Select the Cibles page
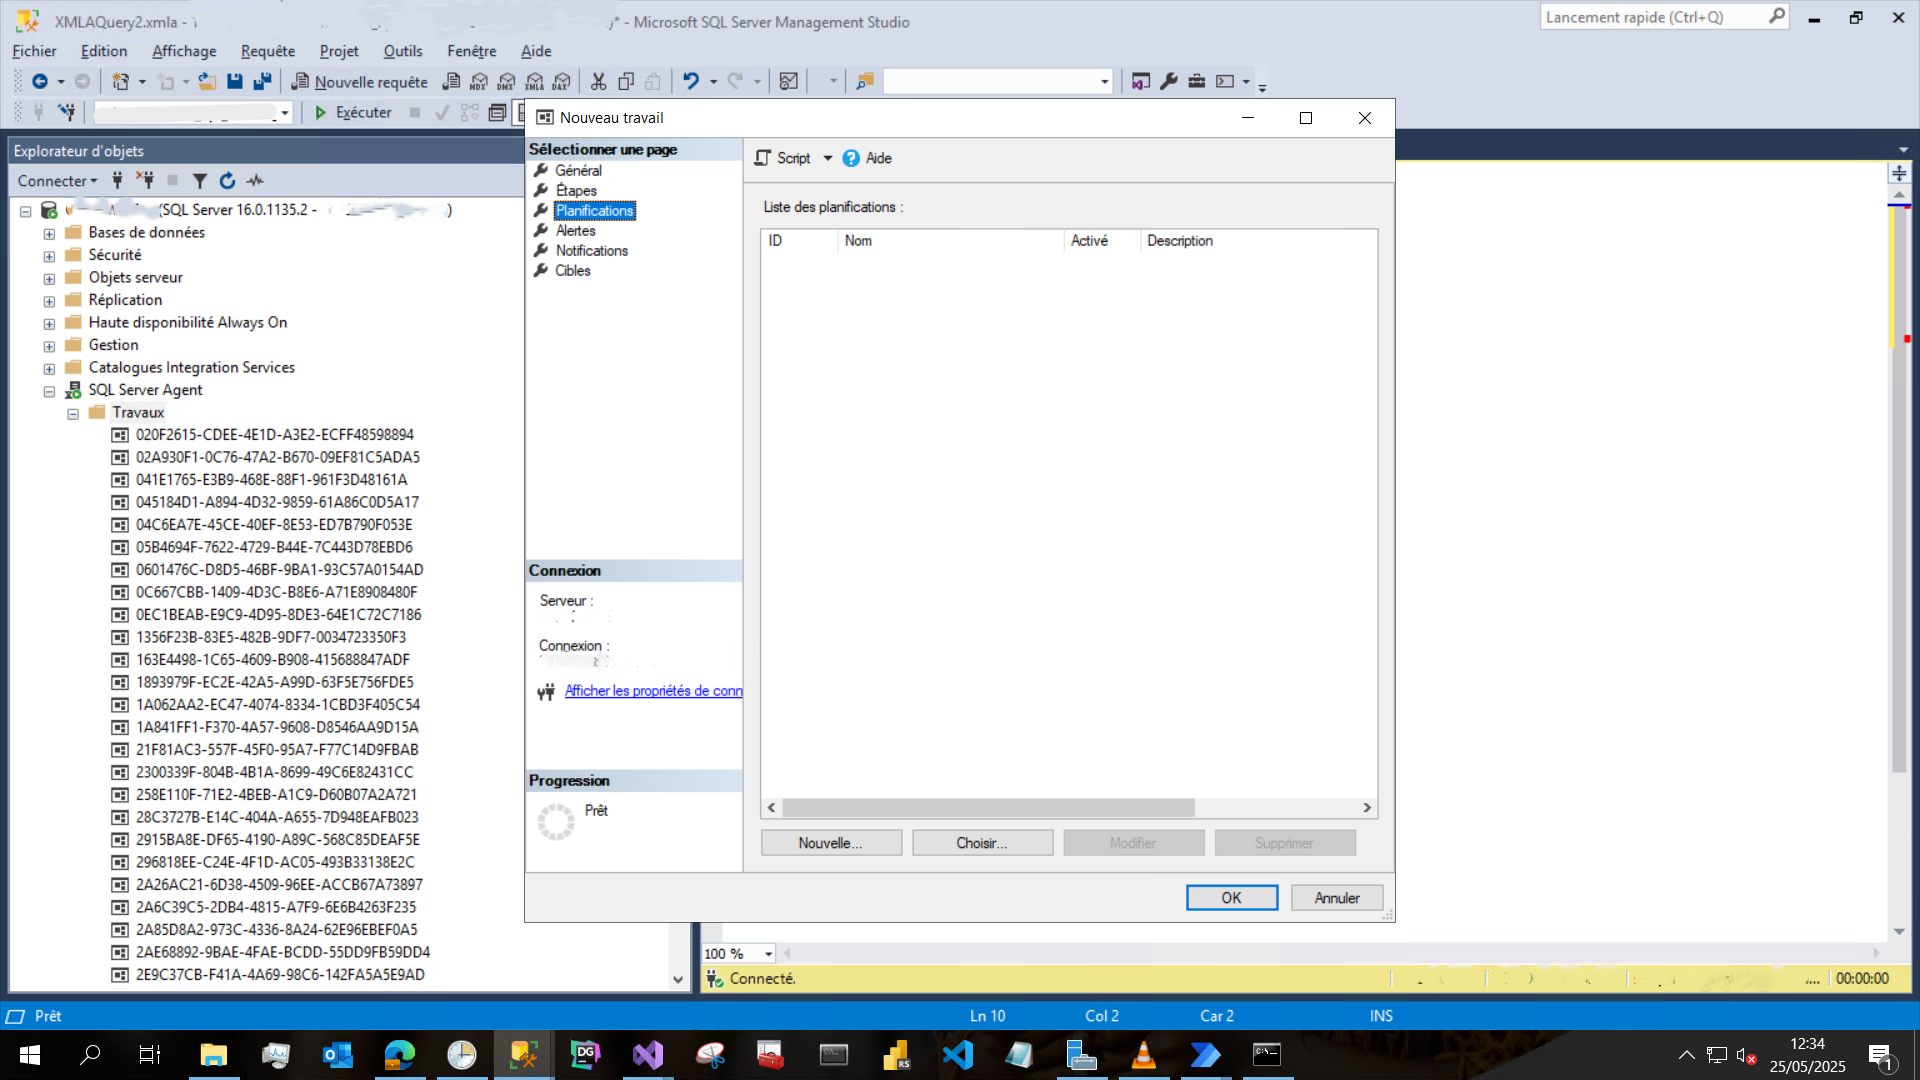1920x1080 pixels. (x=573, y=270)
